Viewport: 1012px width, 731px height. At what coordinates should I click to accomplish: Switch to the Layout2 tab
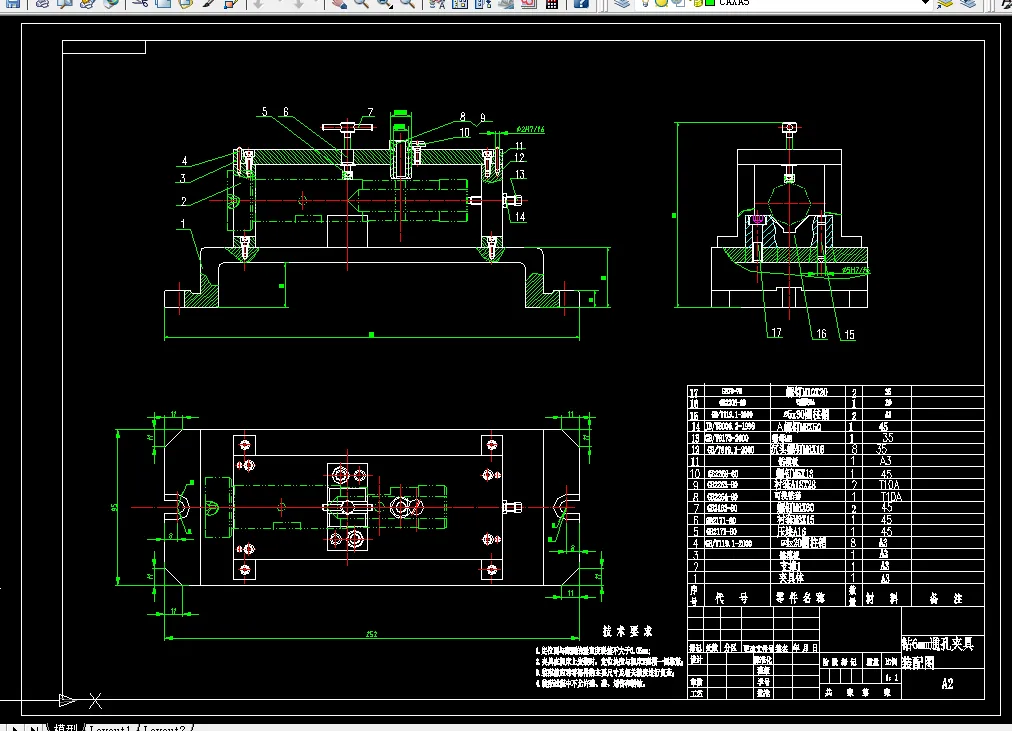pyautogui.click(x=164, y=727)
